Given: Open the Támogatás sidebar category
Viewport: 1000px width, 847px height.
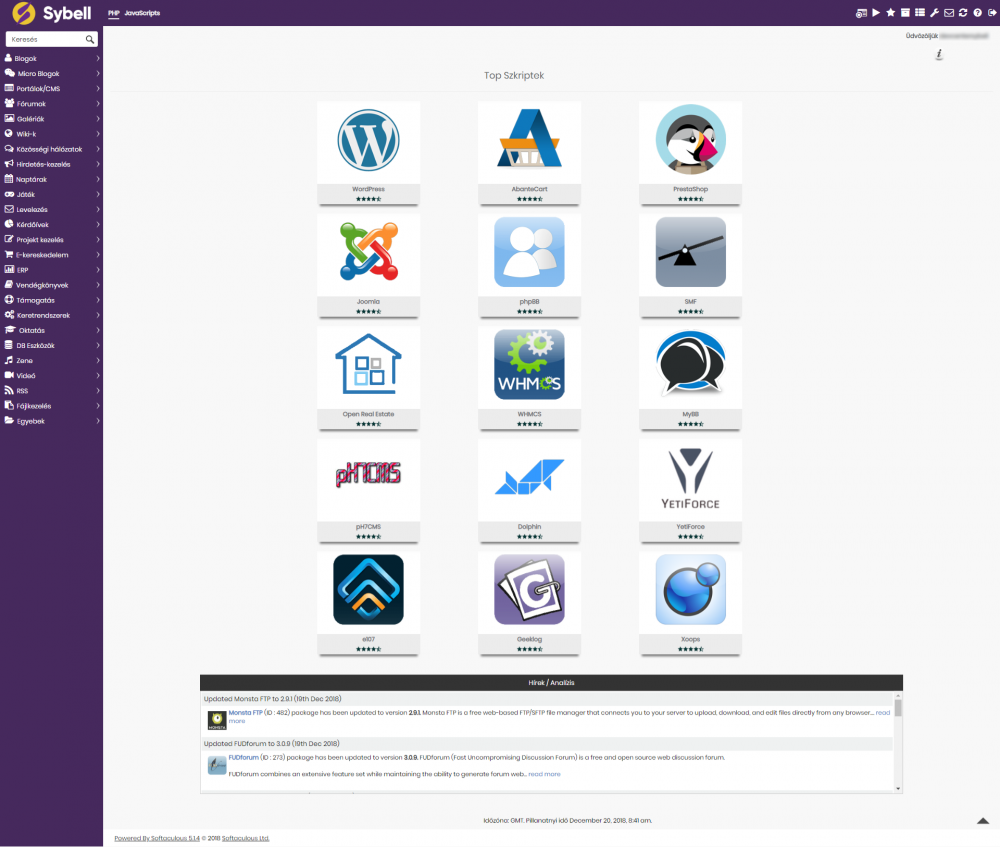Looking at the screenshot, I should click(x=51, y=300).
